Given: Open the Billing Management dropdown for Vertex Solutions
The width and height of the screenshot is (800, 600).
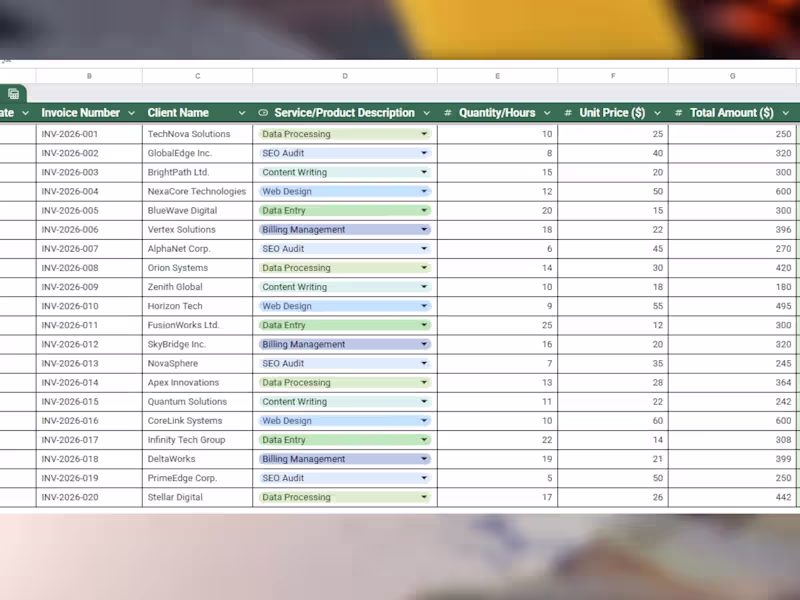Looking at the screenshot, I should [x=424, y=230].
